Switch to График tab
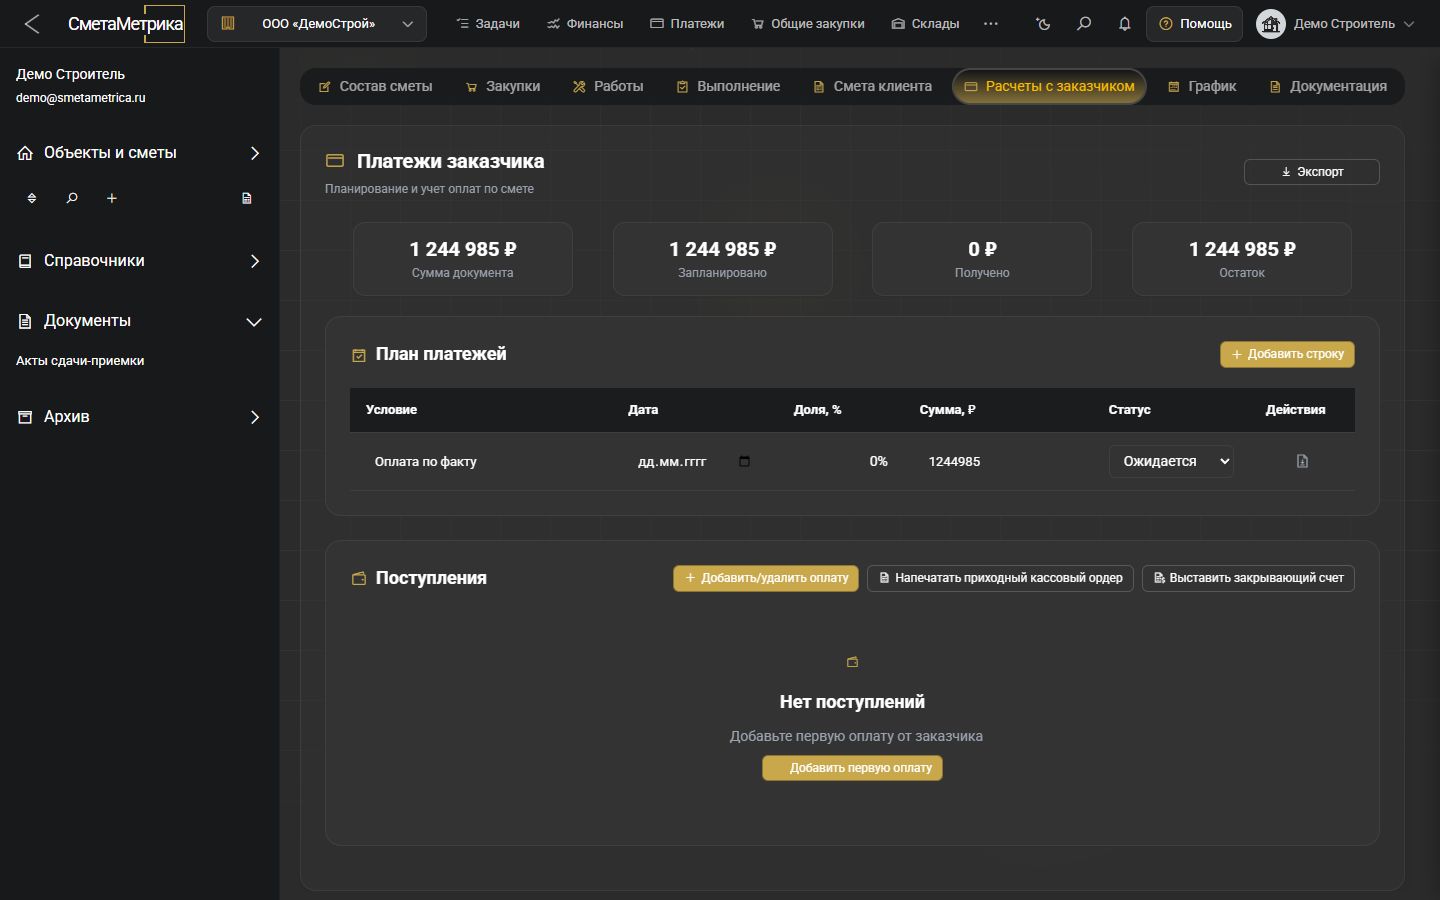The image size is (1440, 900). click(x=1202, y=87)
